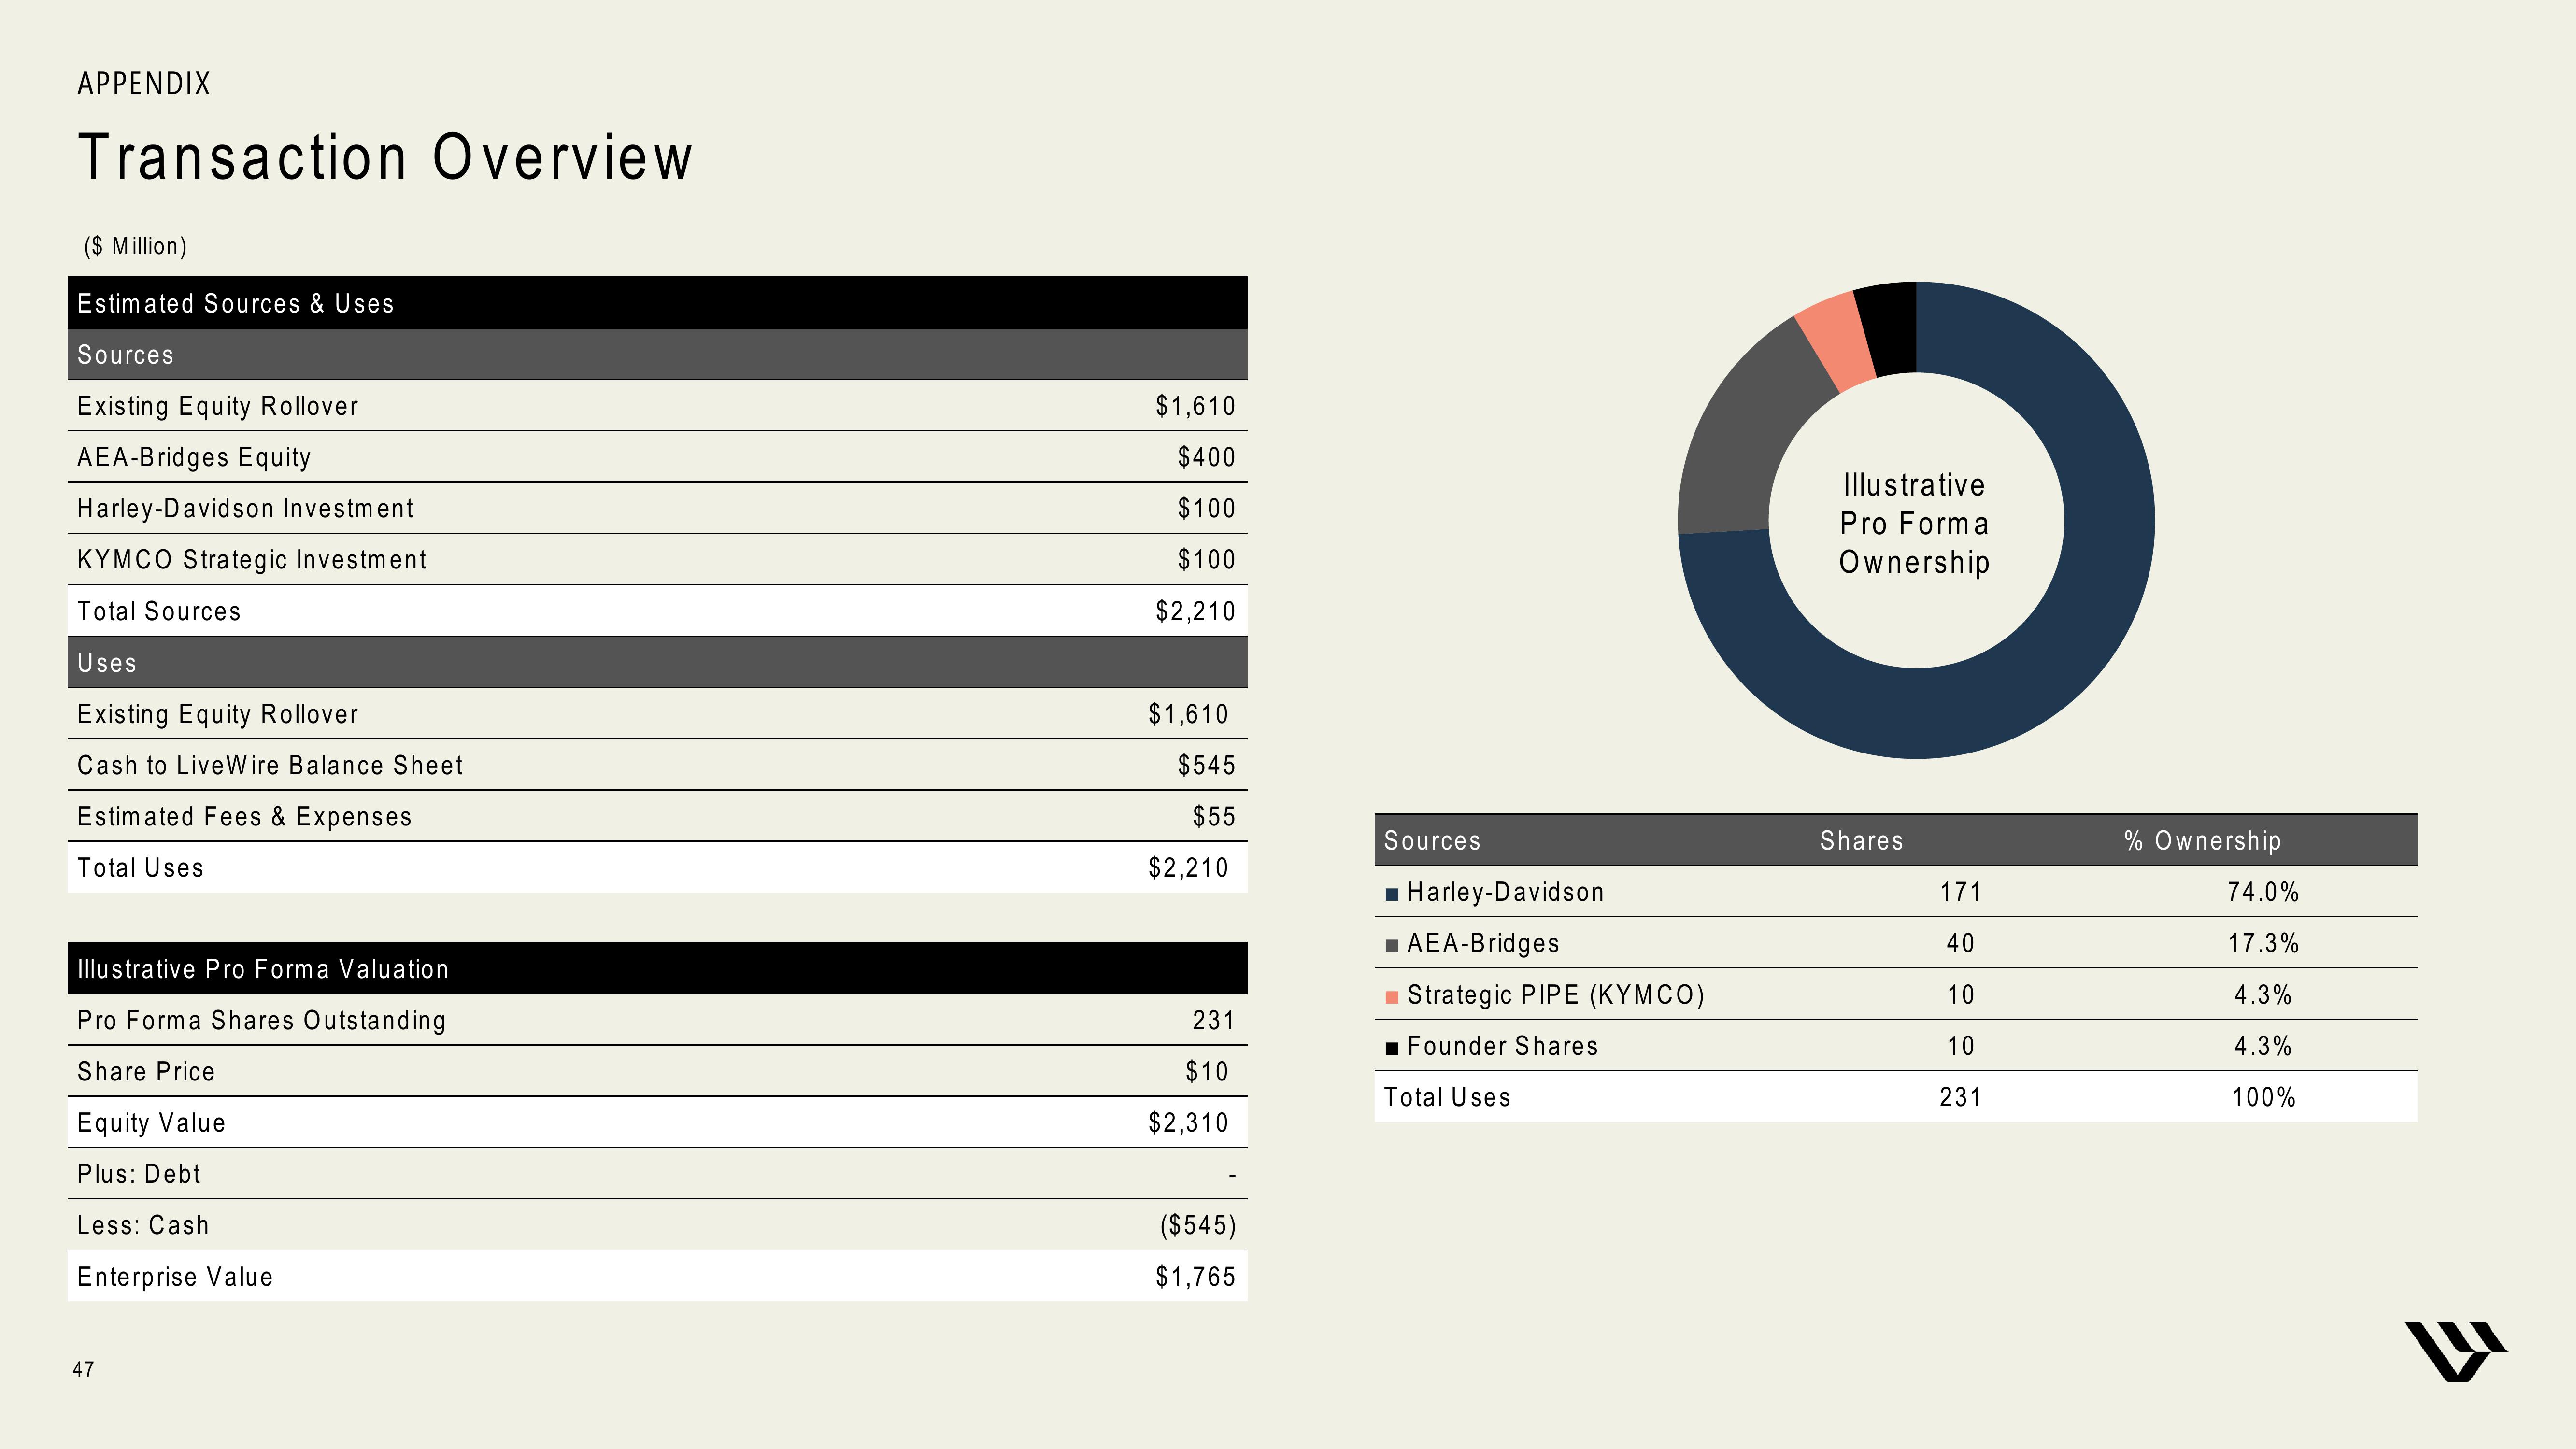Click 'Enterprise Value' row label
The height and width of the screenshot is (1449, 2576).
175,1277
